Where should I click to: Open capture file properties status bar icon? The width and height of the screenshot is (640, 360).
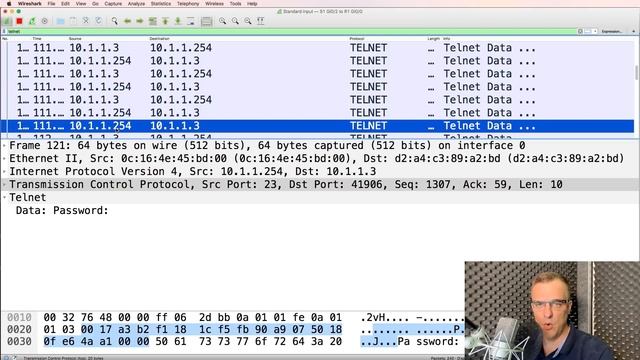pyautogui.click(x=14, y=358)
